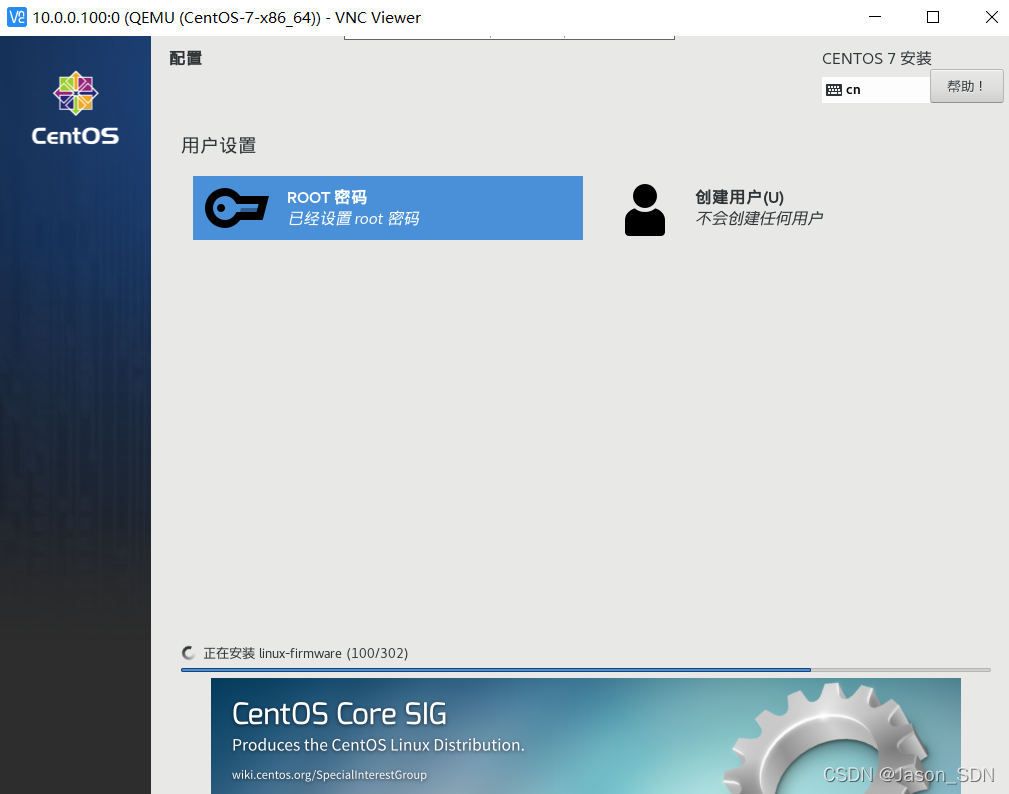Click the CentOS logo in the sidebar
Screen dimensions: 1009x794
pyautogui.click(x=75, y=108)
